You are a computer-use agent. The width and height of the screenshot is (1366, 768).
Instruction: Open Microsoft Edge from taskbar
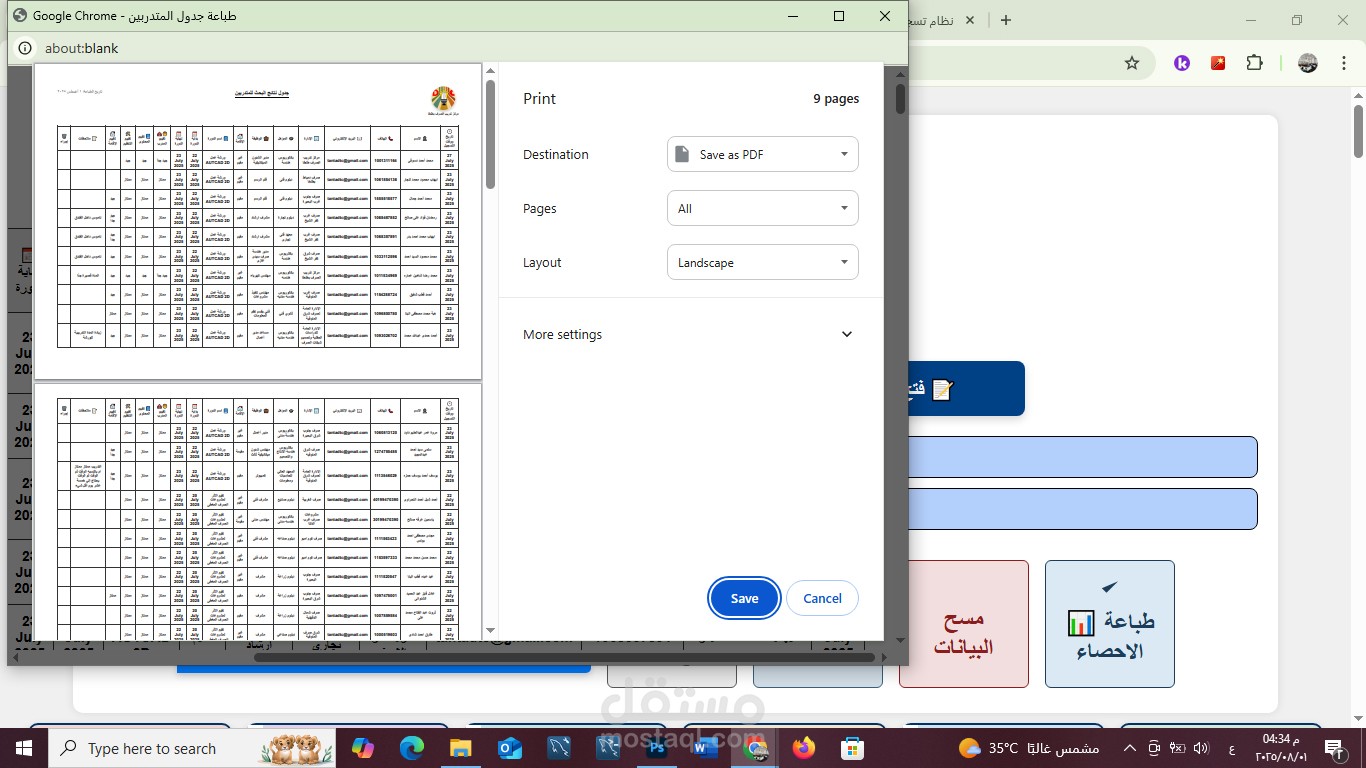point(412,748)
